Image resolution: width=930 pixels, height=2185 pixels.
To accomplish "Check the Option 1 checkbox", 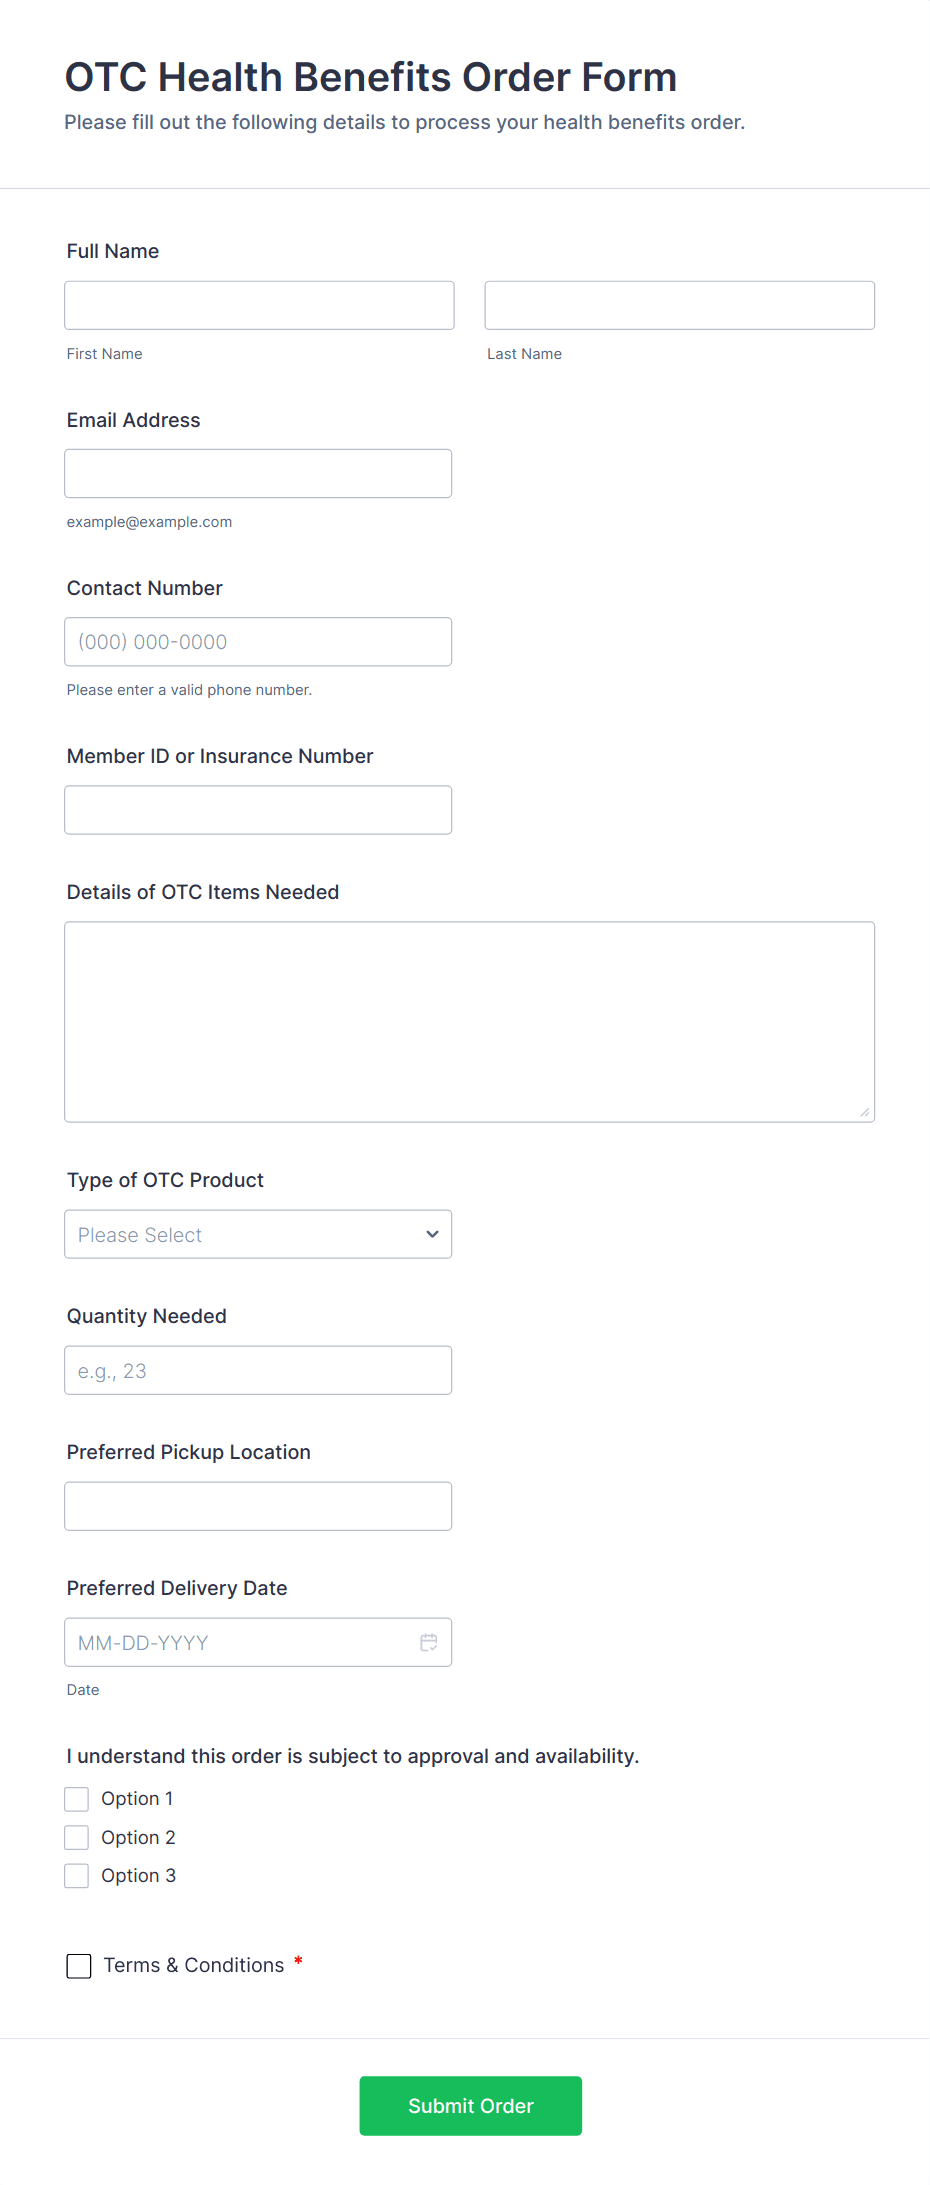I will 77,1799.
